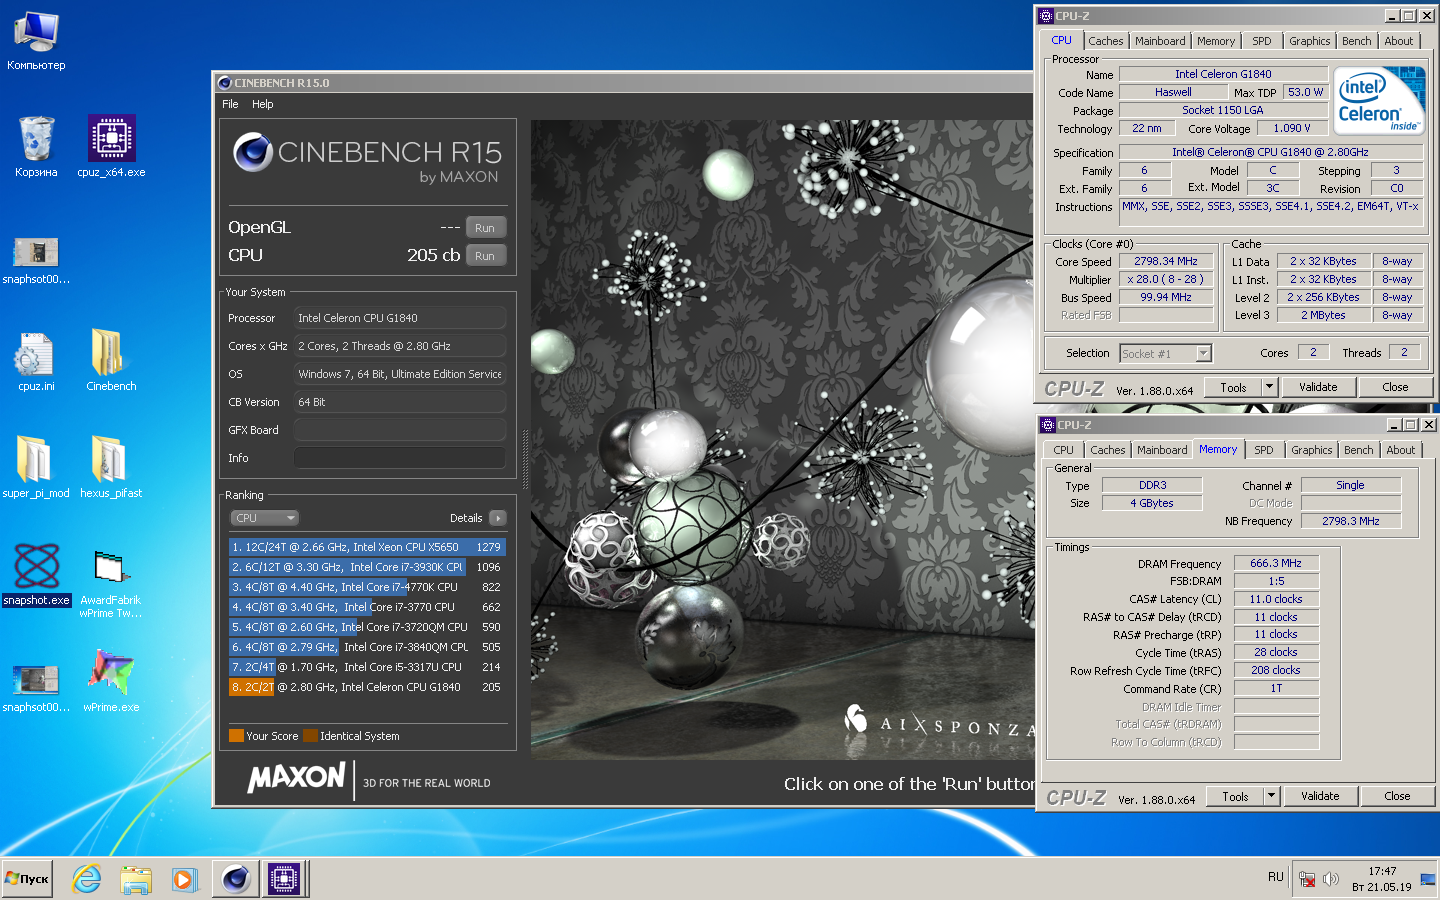Select Xeon X5650 ranking row
Image resolution: width=1440 pixels, height=900 pixels.
[x=367, y=547]
